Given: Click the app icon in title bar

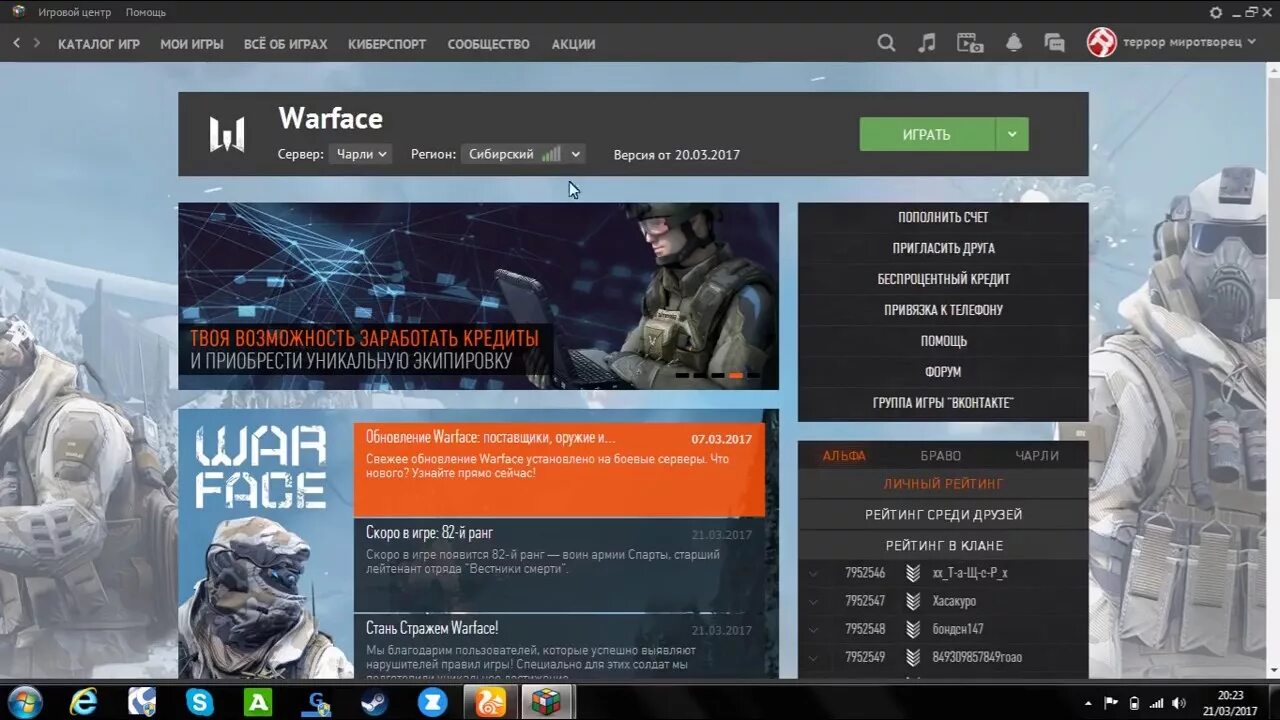Looking at the screenshot, I should pos(18,12).
